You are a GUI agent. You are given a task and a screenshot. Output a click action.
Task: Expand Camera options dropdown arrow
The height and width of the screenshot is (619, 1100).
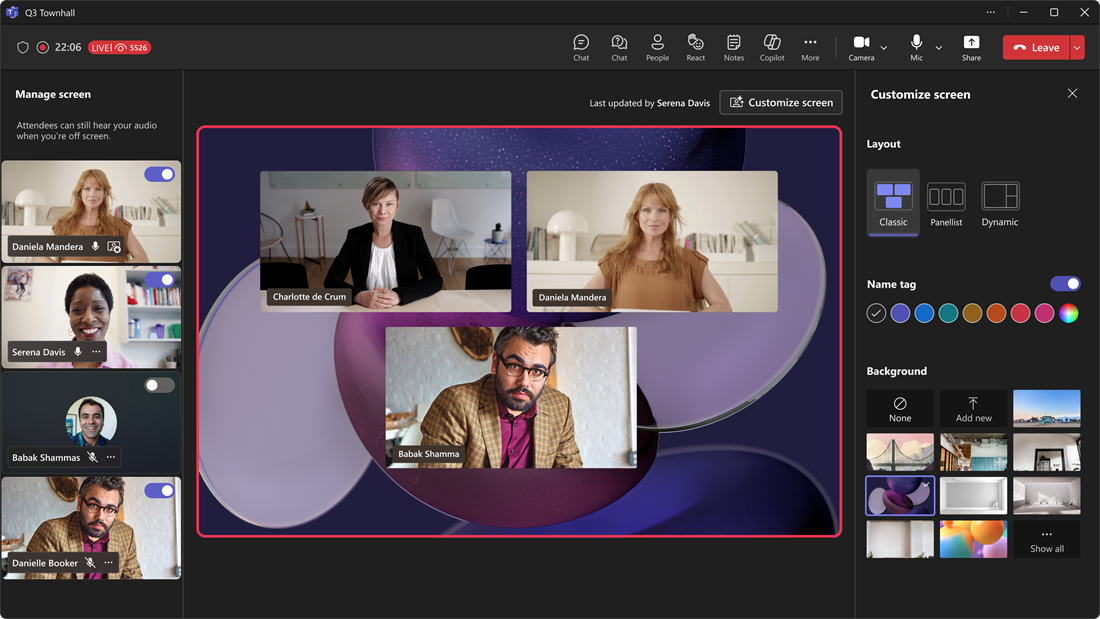pos(884,48)
